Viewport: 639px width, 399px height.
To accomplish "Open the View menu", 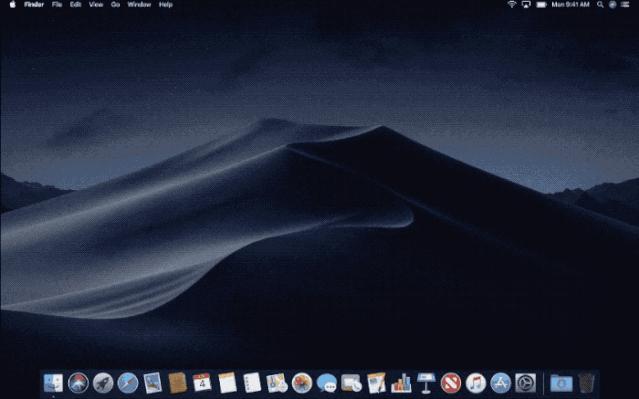I will click(x=96, y=4).
